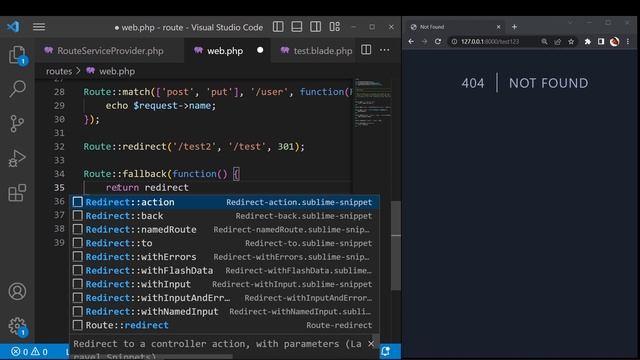Go back in the browser window
640x360 pixels.
pyautogui.click(x=411, y=41)
